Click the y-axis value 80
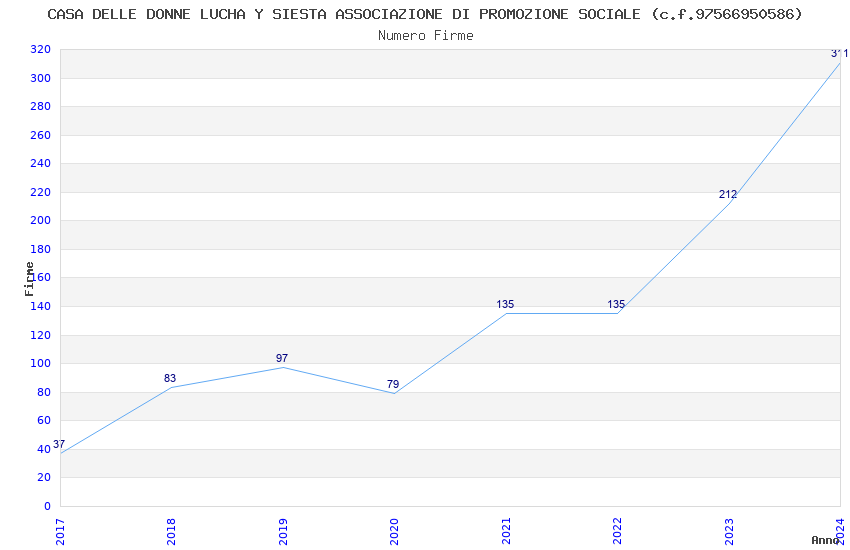The width and height of the screenshot is (850, 550). (43, 392)
